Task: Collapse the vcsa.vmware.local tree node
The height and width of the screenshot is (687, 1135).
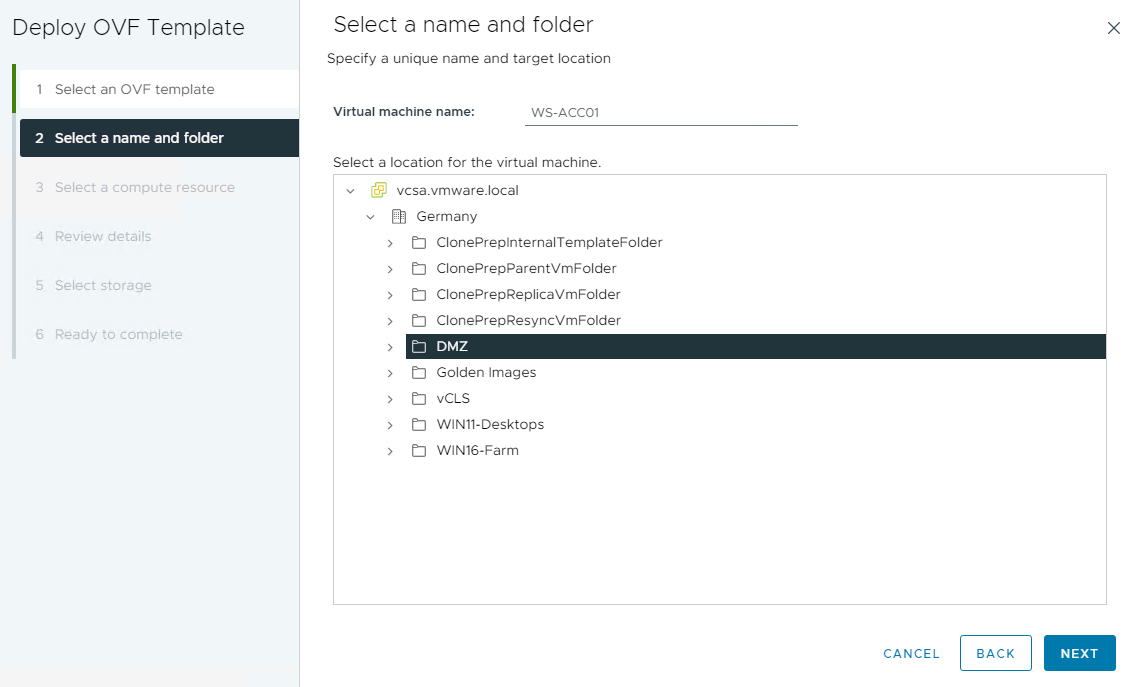Action: pos(351,190)
